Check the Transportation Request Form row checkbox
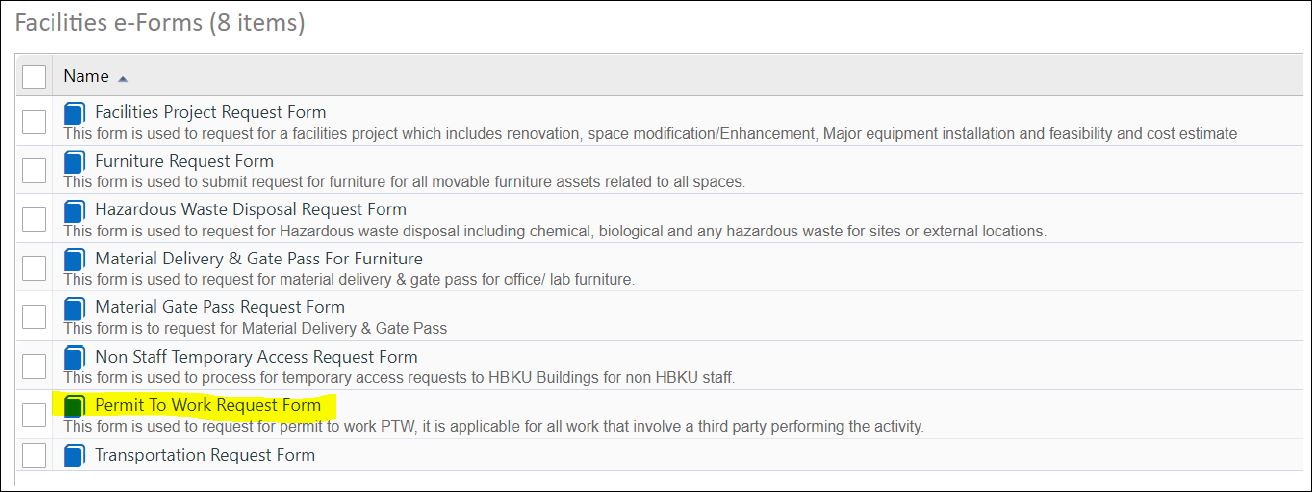This screenshot has width=1312, height=492. (34, 455)
